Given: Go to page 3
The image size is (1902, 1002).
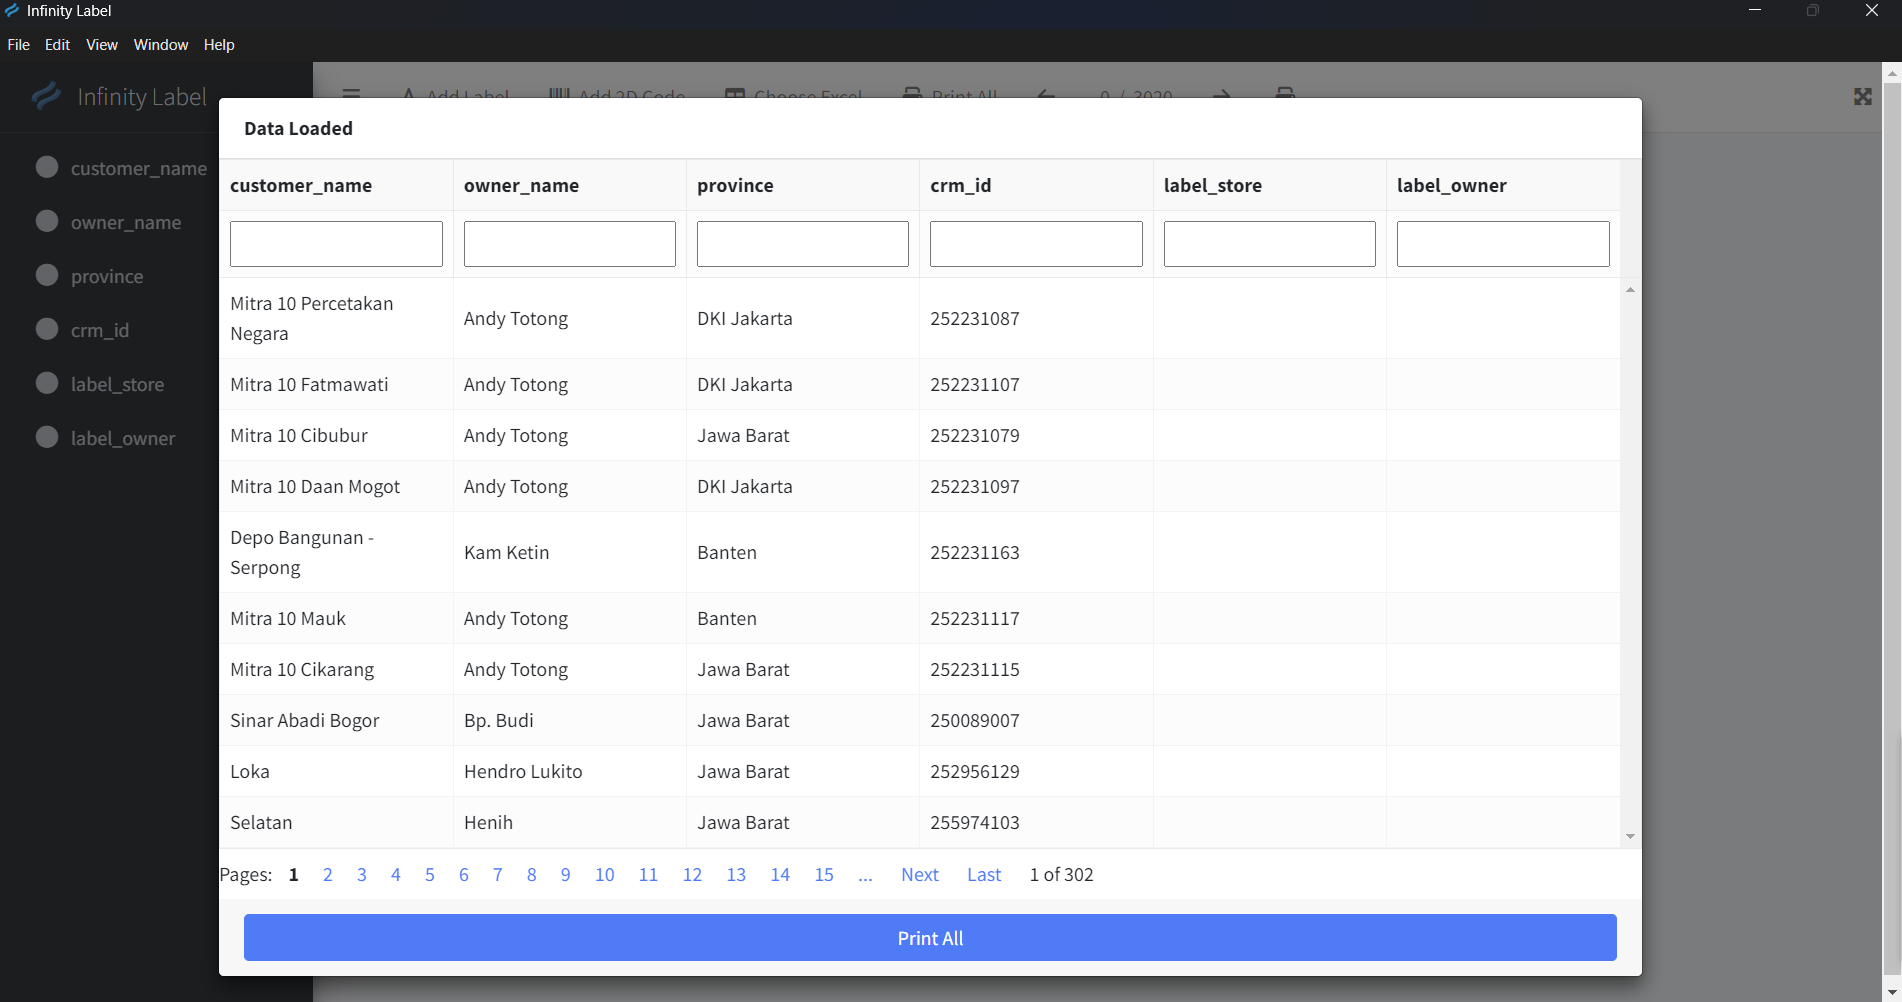Looking at the screenshot, I should click(361, 875).
